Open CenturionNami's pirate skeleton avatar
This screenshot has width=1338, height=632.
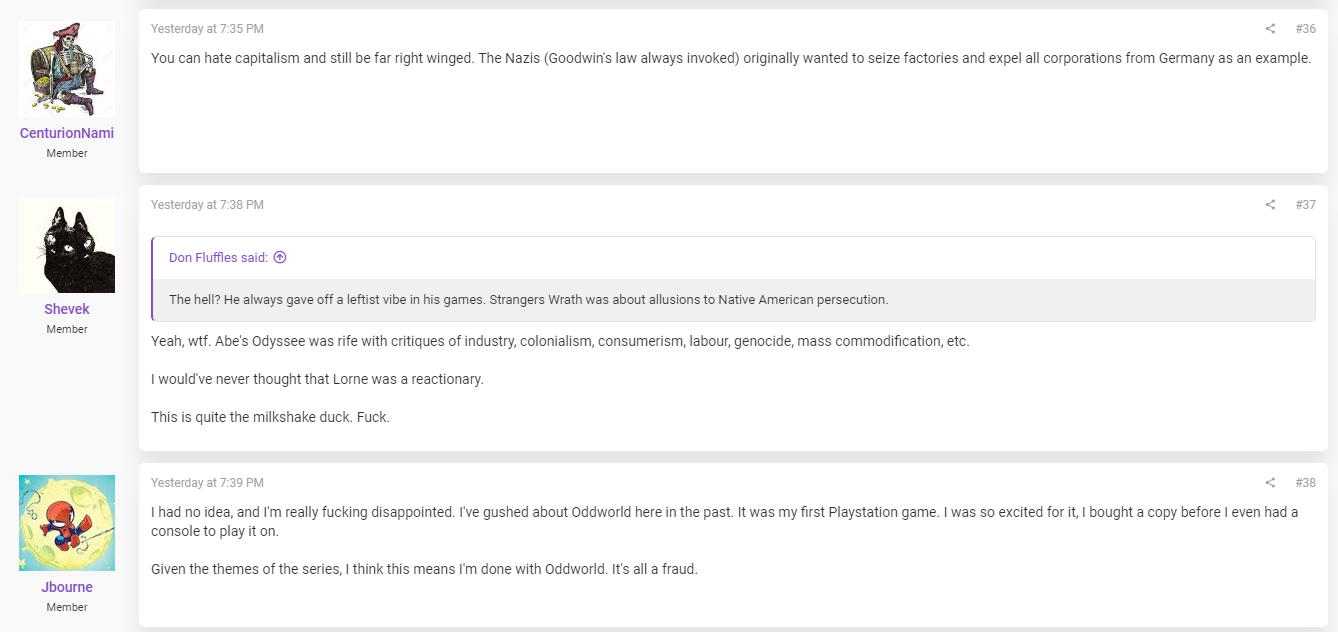pyautogui.click(x=67, y=69)
